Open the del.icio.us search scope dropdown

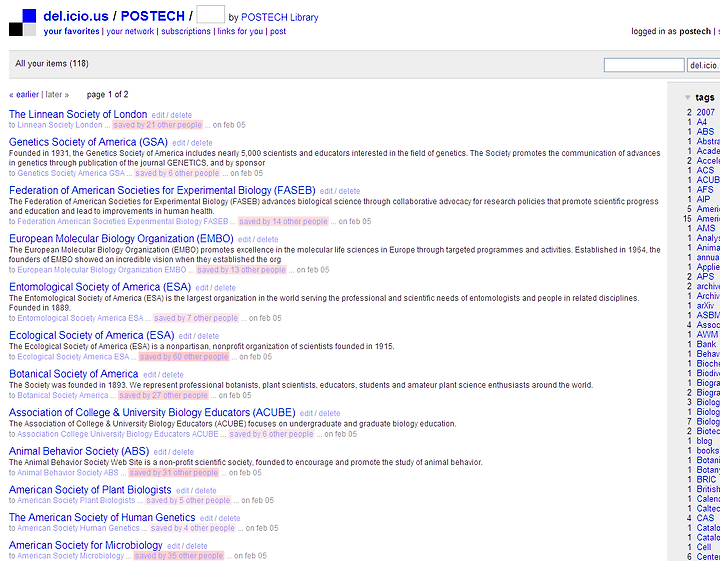(x=703, y=66)
